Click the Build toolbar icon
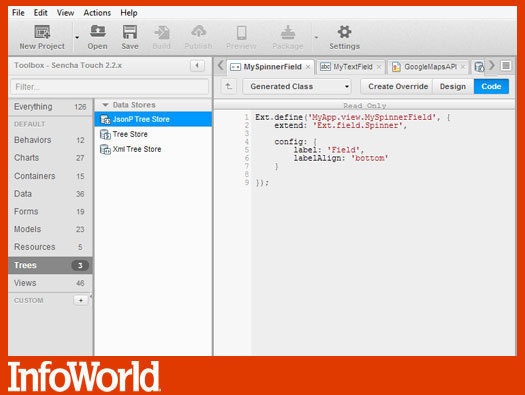525x395 pixels. coord(162,32)
